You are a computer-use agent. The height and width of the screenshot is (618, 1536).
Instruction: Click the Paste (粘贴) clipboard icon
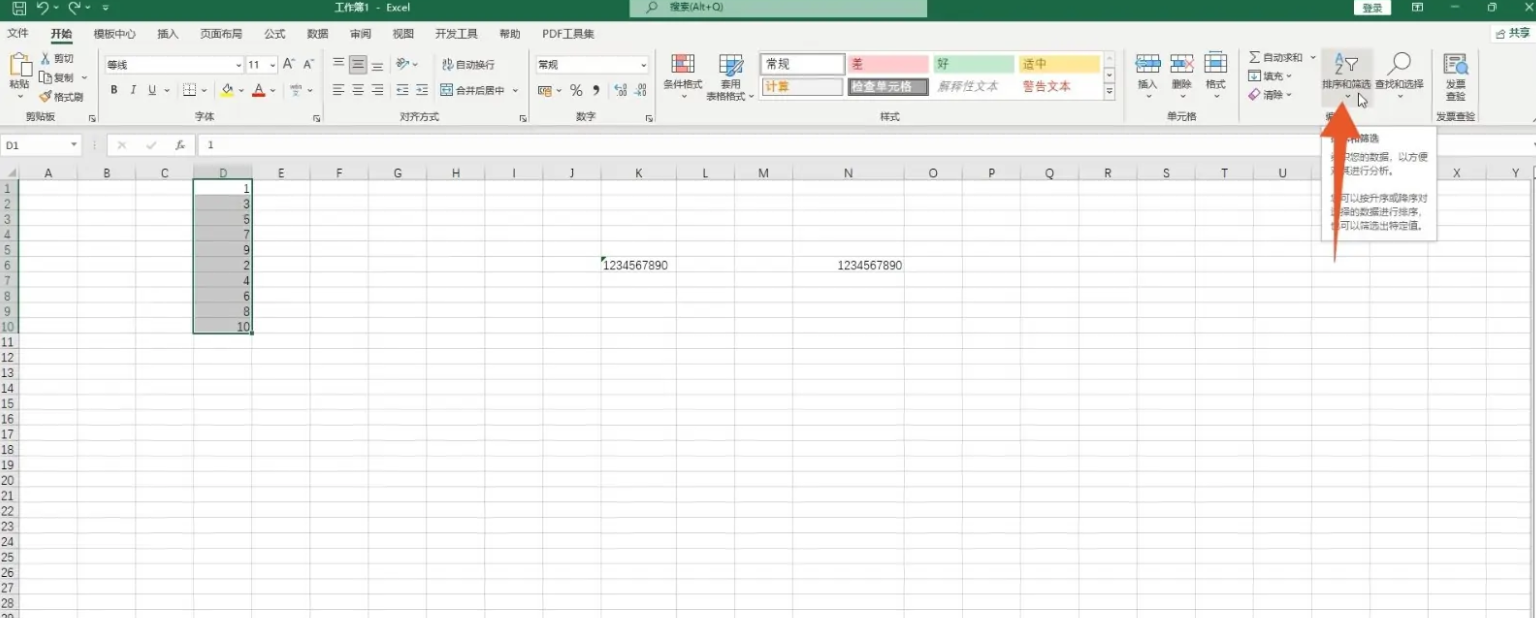[20, 65]
